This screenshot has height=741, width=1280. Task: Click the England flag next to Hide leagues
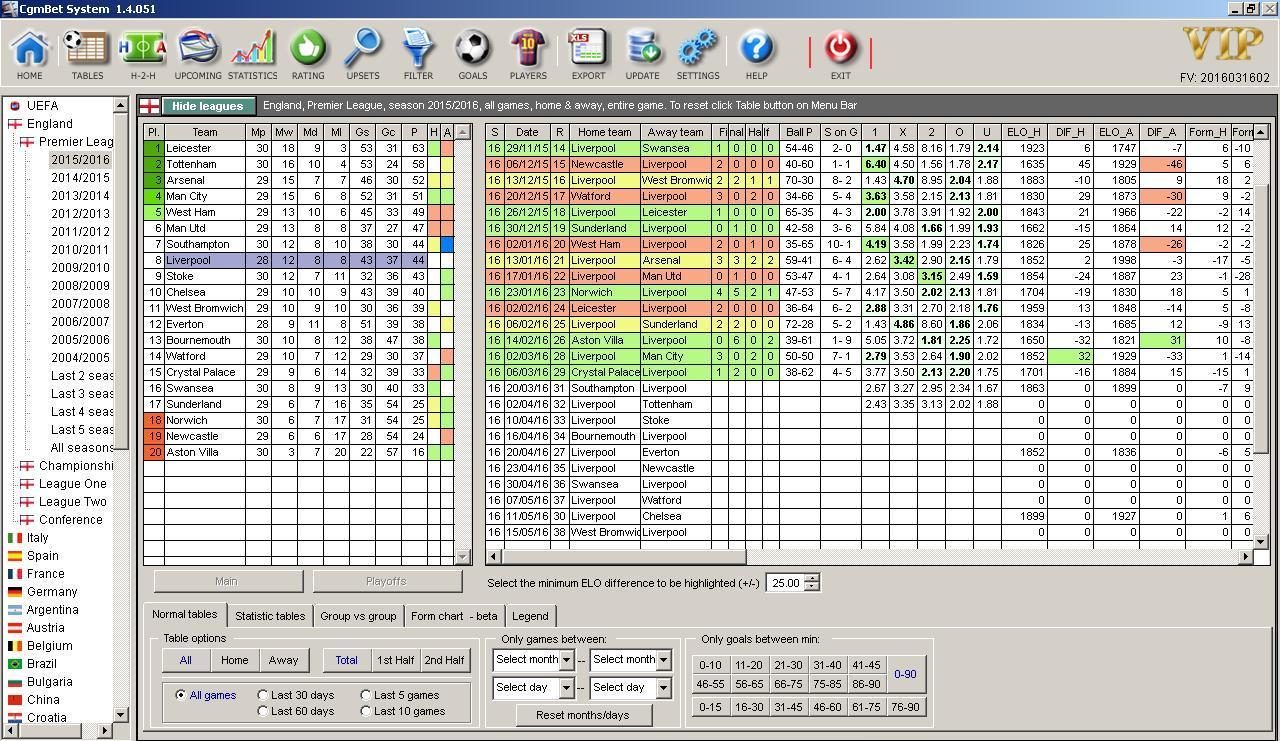tap(149, 106)
